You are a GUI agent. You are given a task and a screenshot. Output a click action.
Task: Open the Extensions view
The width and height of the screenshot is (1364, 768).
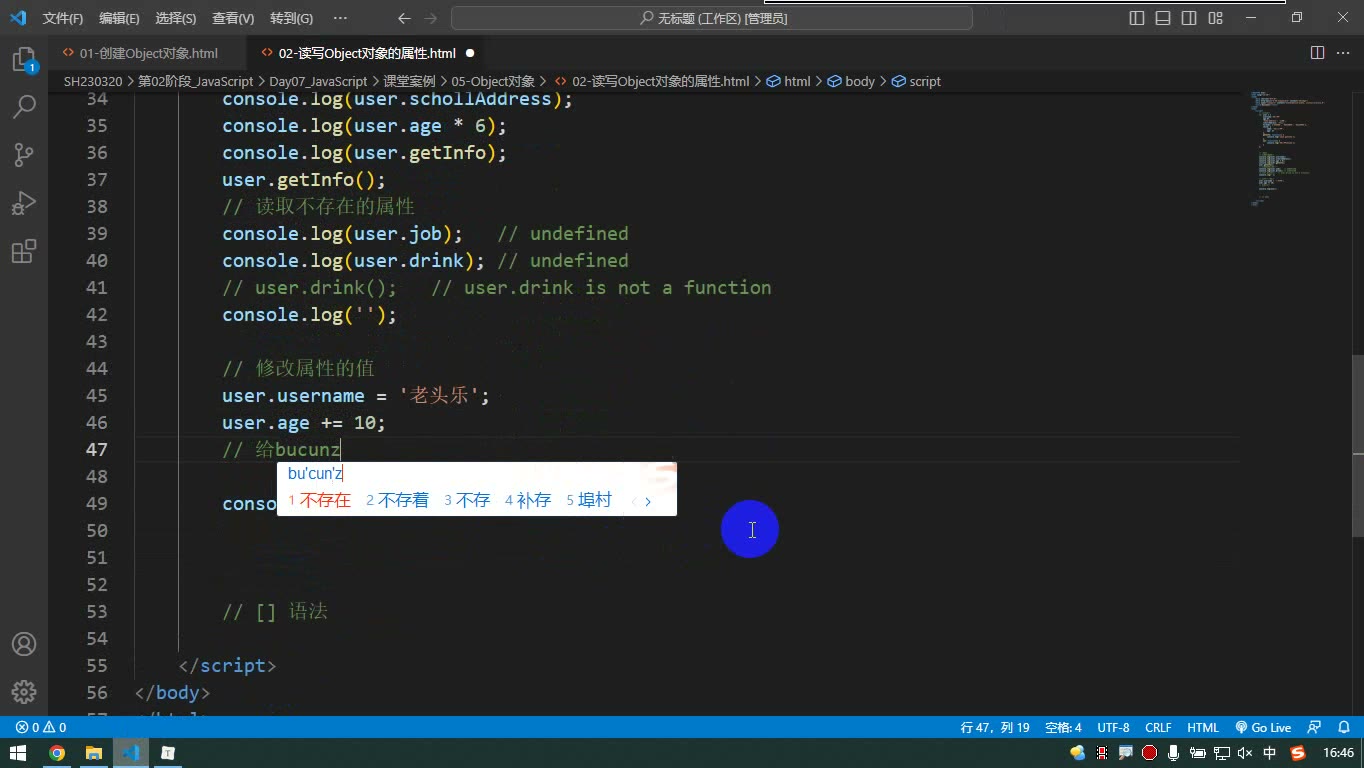(x=24, y=250)
